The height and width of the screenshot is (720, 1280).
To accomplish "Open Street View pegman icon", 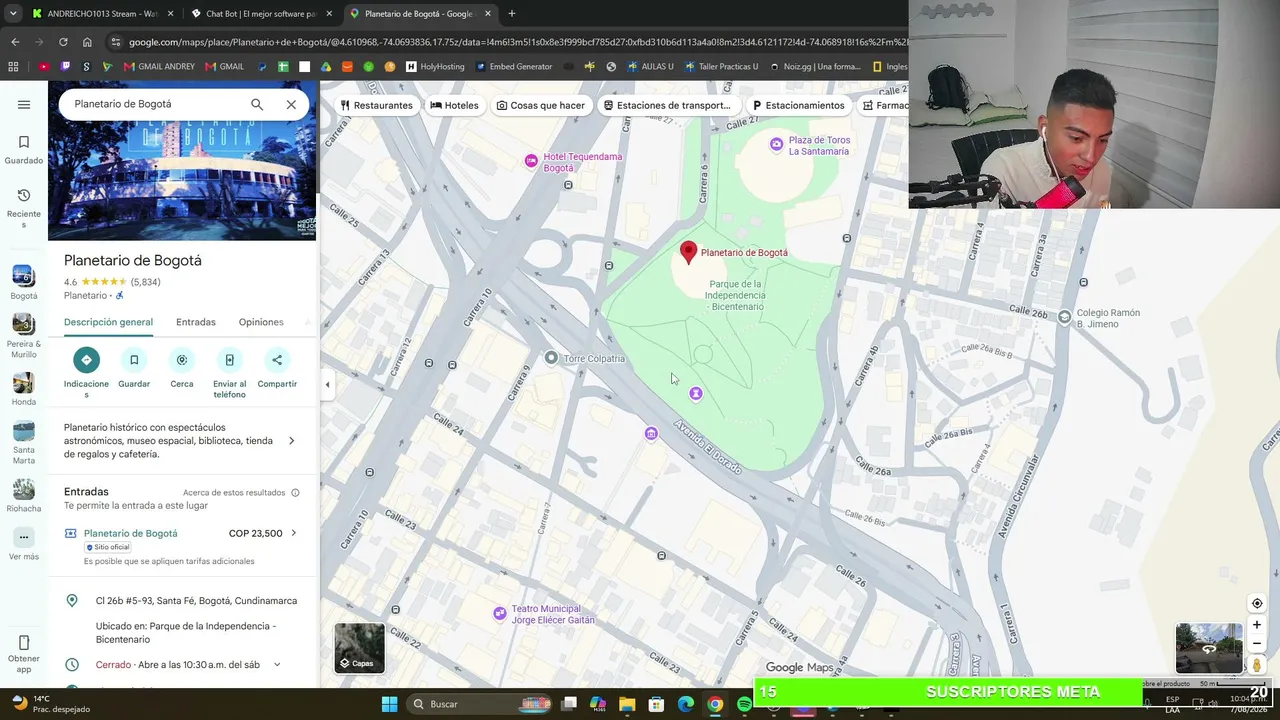I will tap(1257, 665).
